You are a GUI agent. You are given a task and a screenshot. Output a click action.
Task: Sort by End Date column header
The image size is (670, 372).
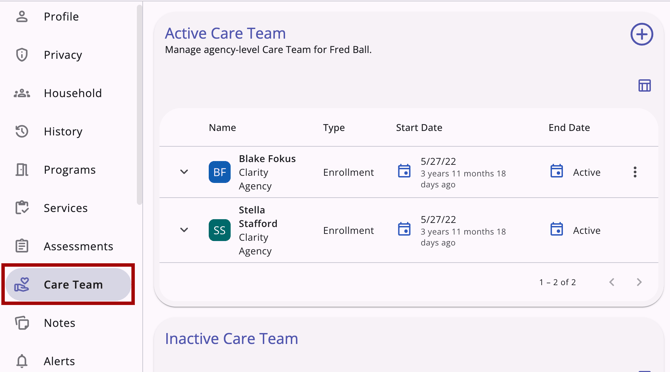click(569, 128)
